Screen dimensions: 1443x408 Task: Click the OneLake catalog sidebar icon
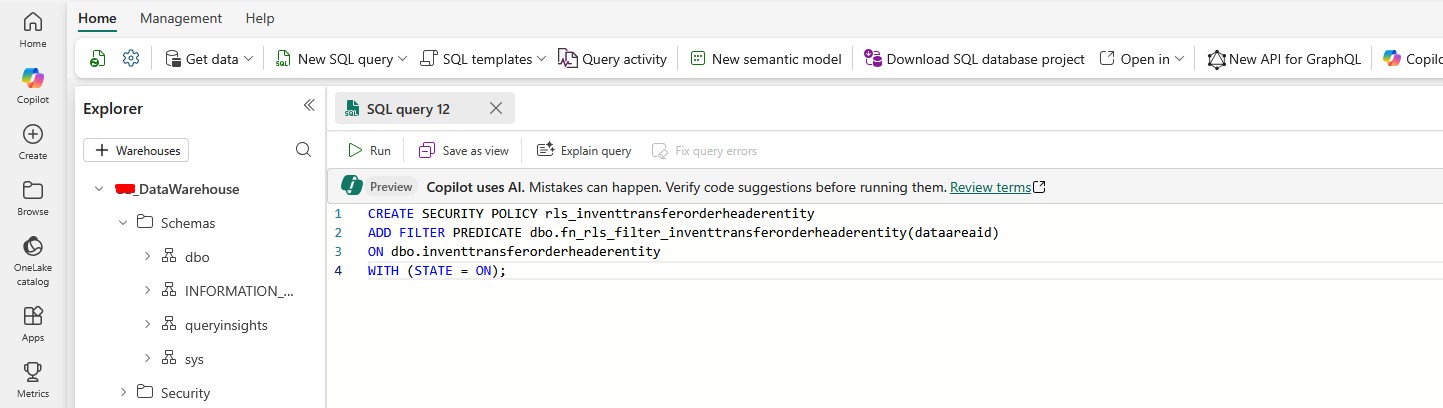pyautogui.click(x=32, y=246)
